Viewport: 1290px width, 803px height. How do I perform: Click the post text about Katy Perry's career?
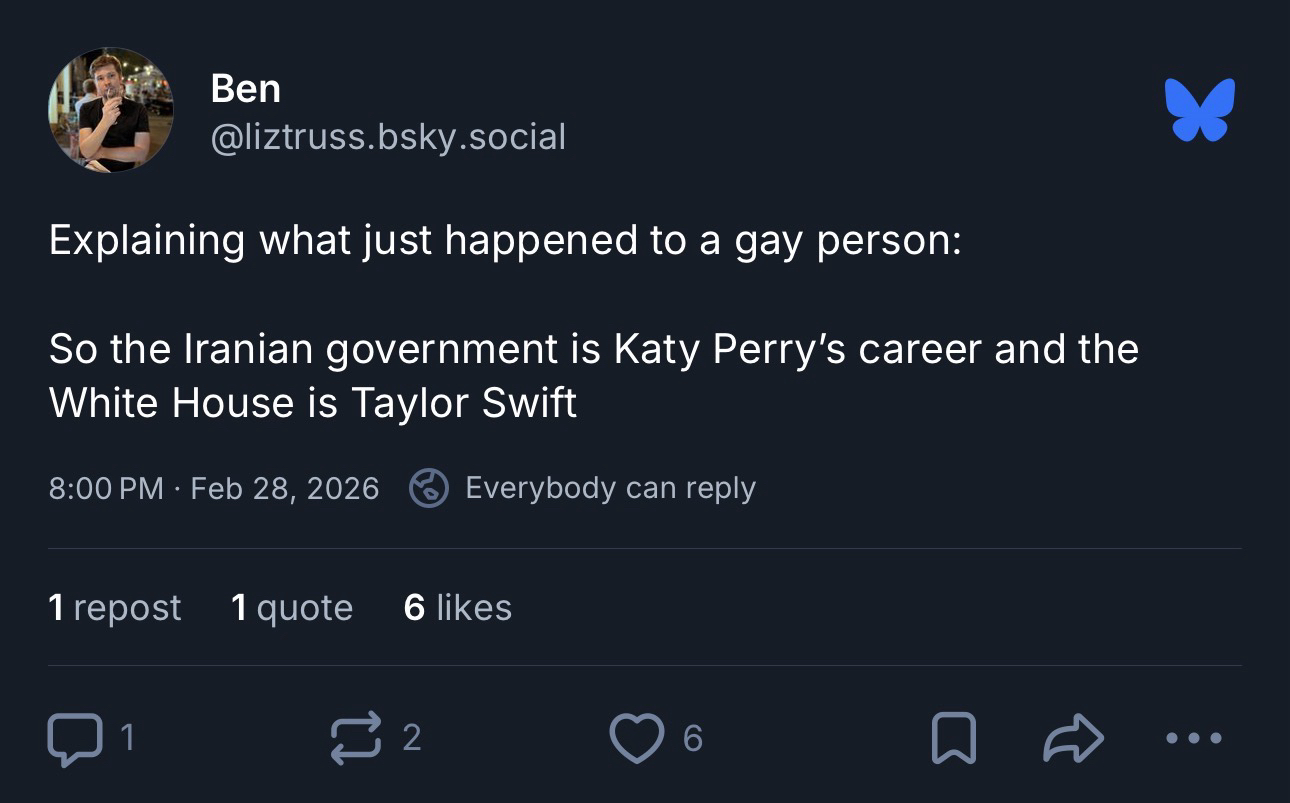pyautogui.click(x=593, y=375)
